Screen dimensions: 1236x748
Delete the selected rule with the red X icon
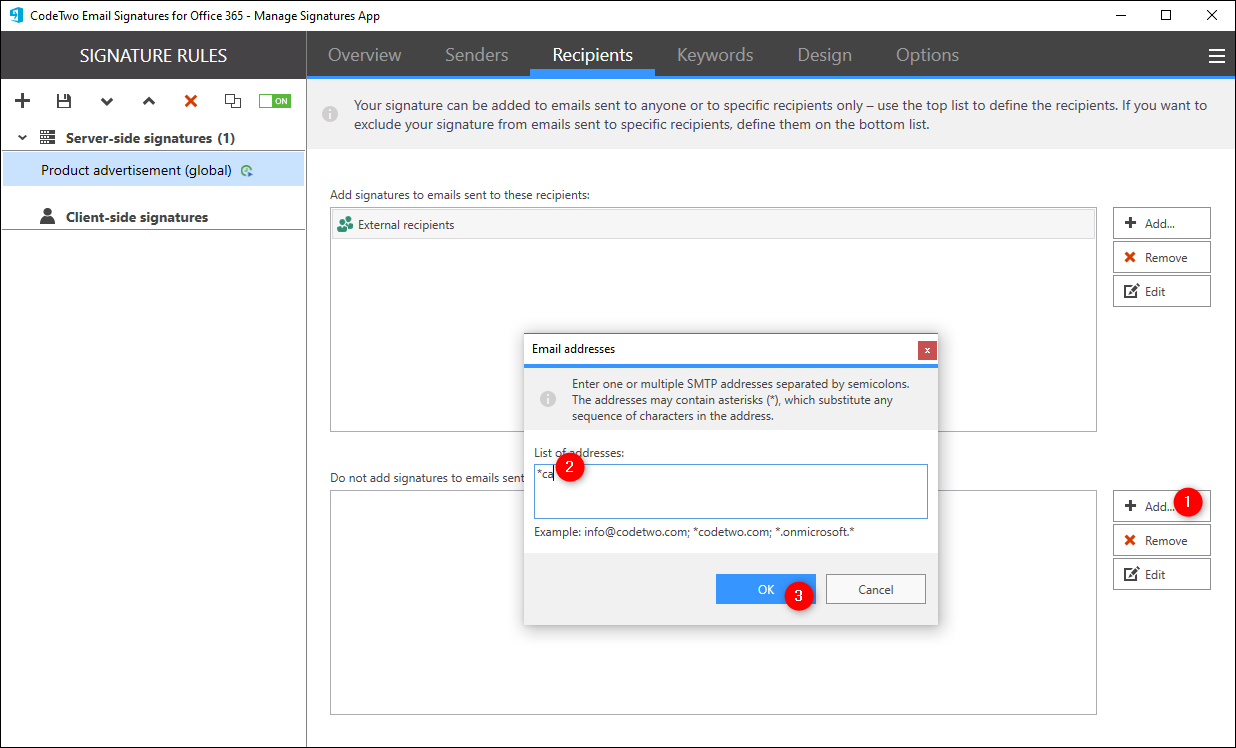point(190,100)
